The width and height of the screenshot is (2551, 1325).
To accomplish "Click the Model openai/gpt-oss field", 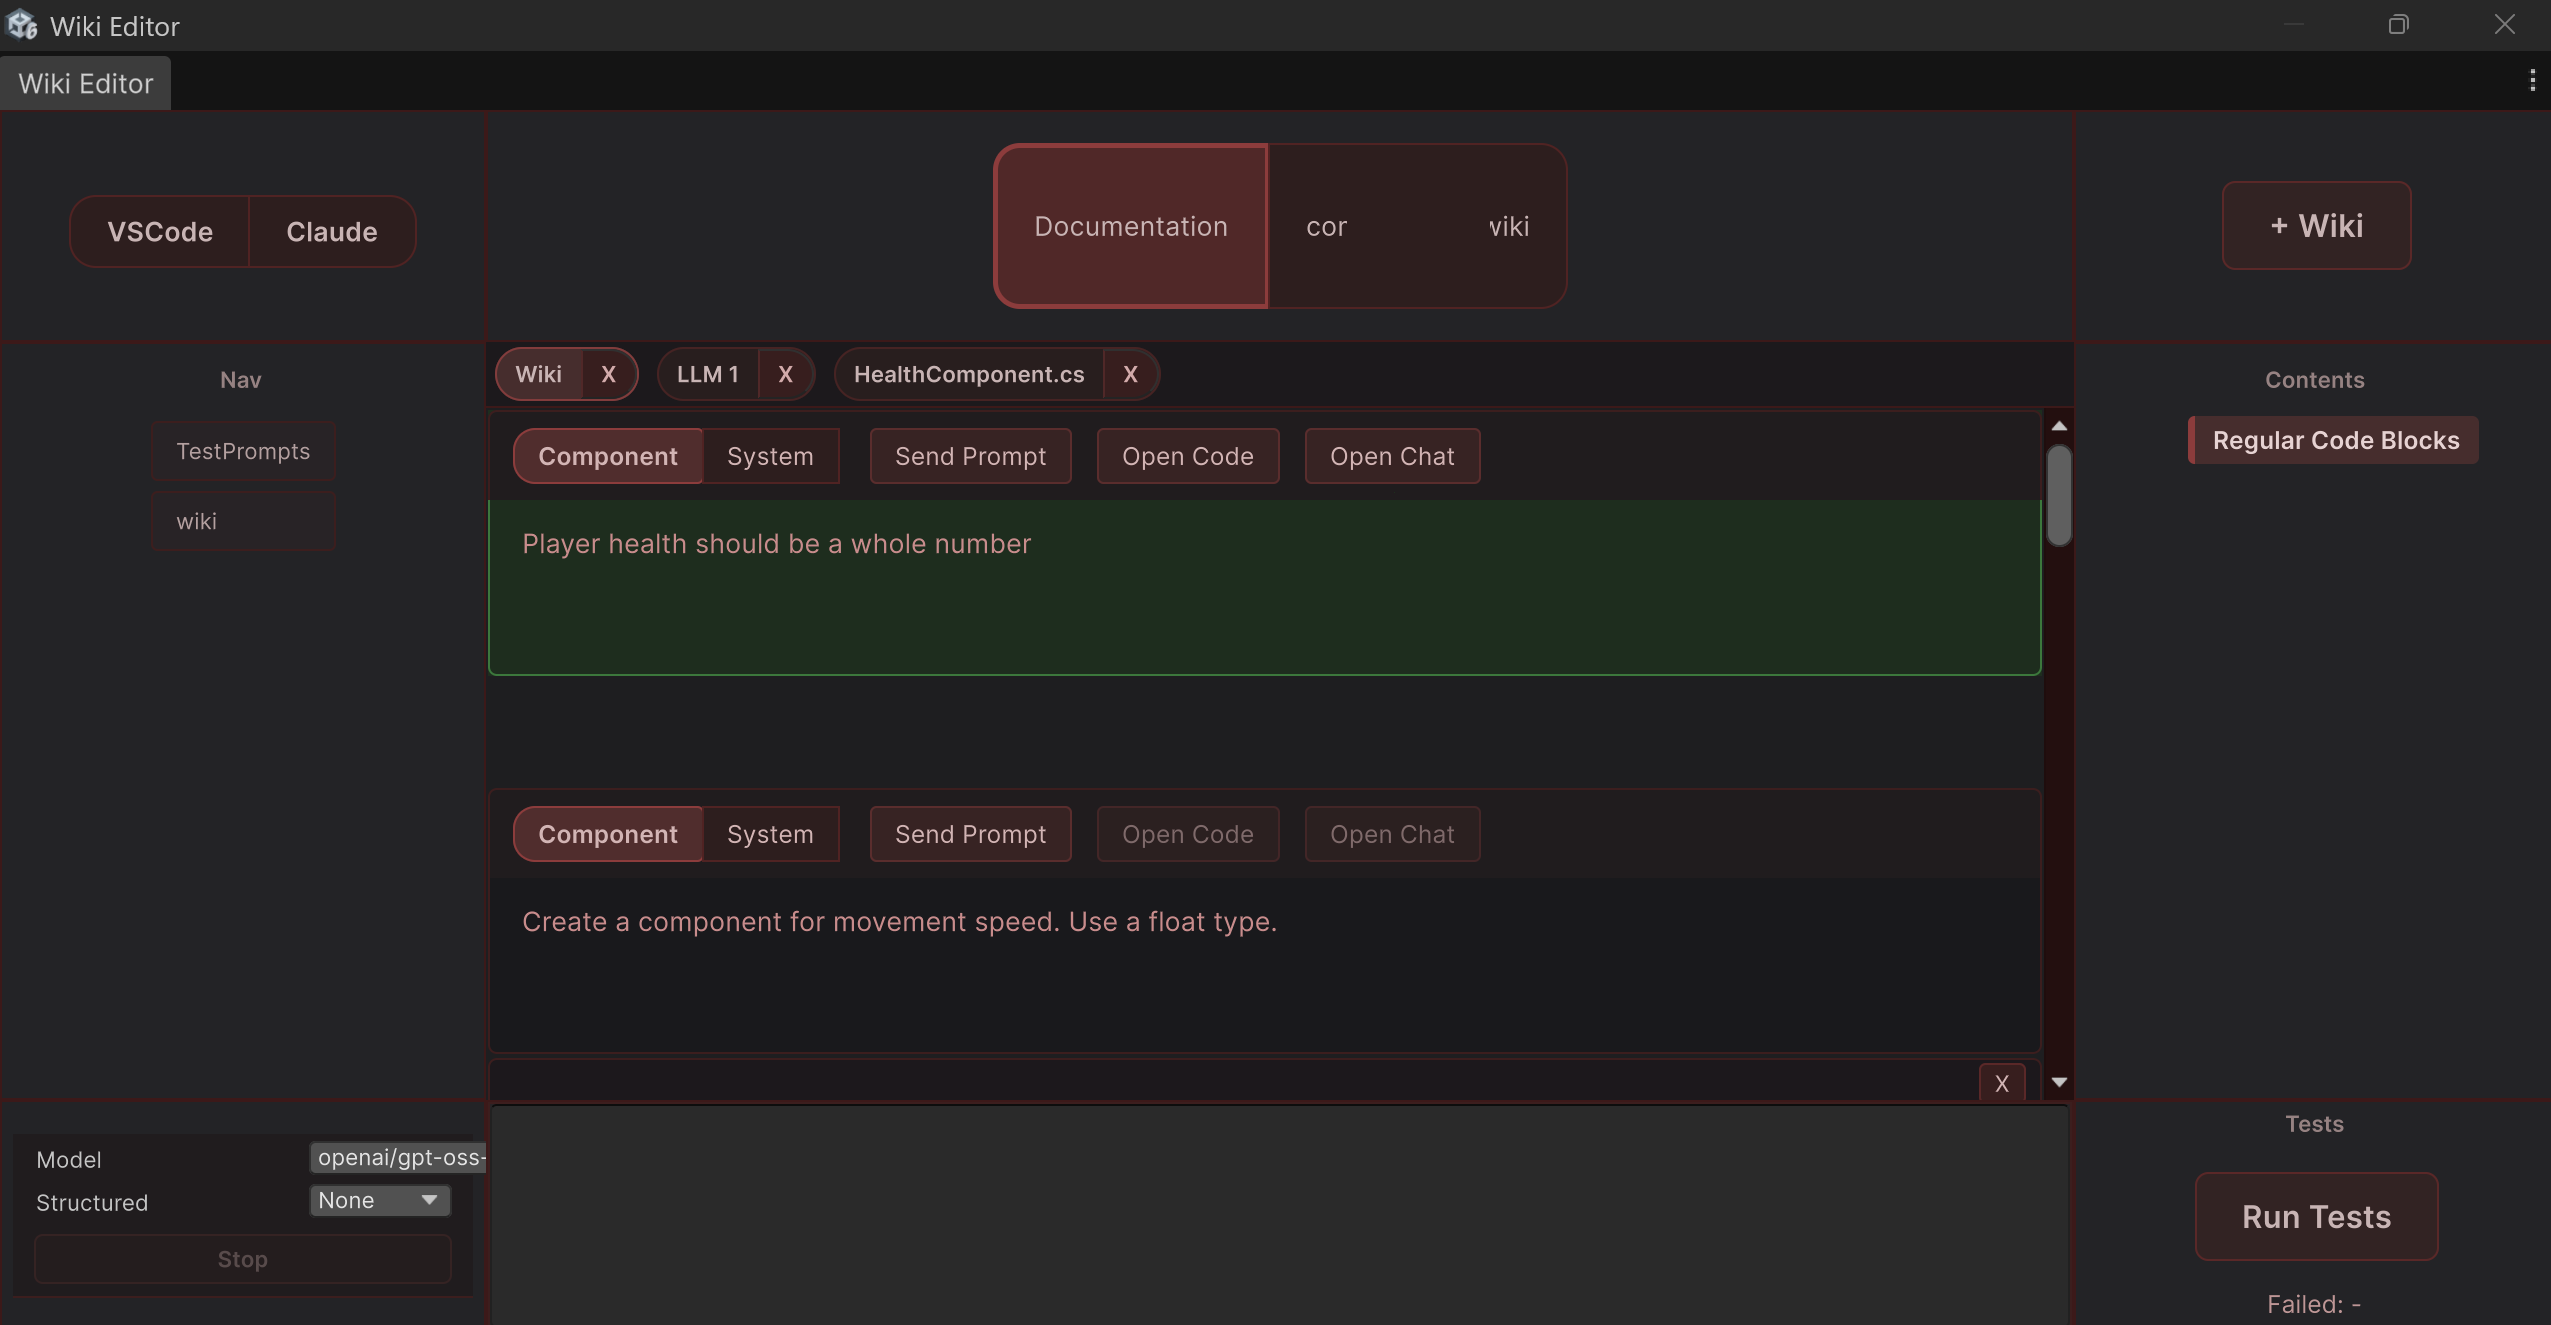I will pyautogui.click(x=398, y=1157).
